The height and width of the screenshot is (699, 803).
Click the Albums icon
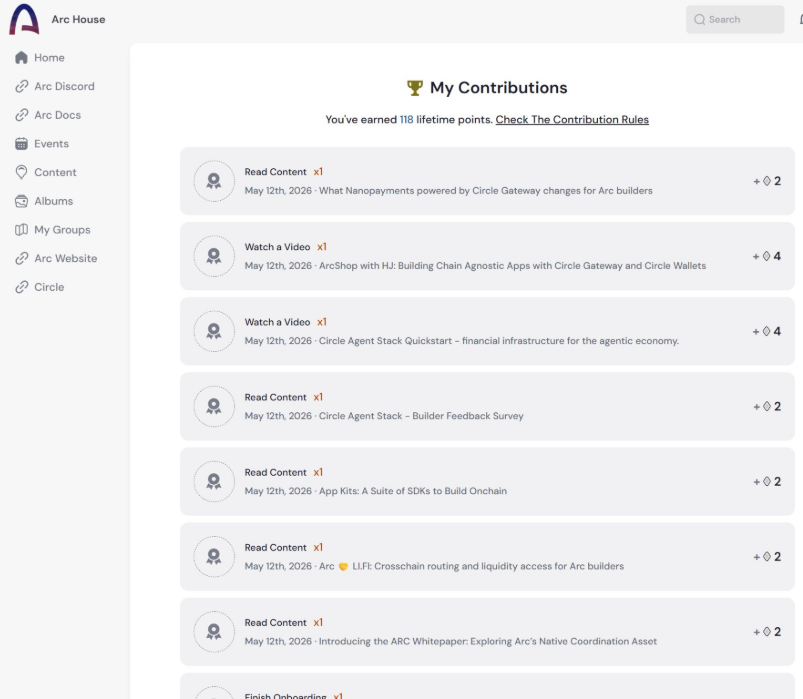[22, 201]
